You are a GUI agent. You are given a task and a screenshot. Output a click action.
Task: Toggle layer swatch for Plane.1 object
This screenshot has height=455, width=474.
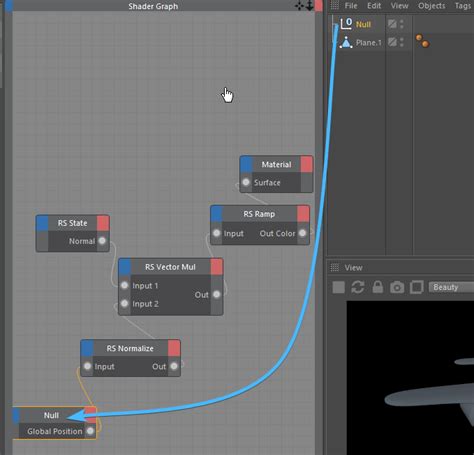tap(392, 42)
